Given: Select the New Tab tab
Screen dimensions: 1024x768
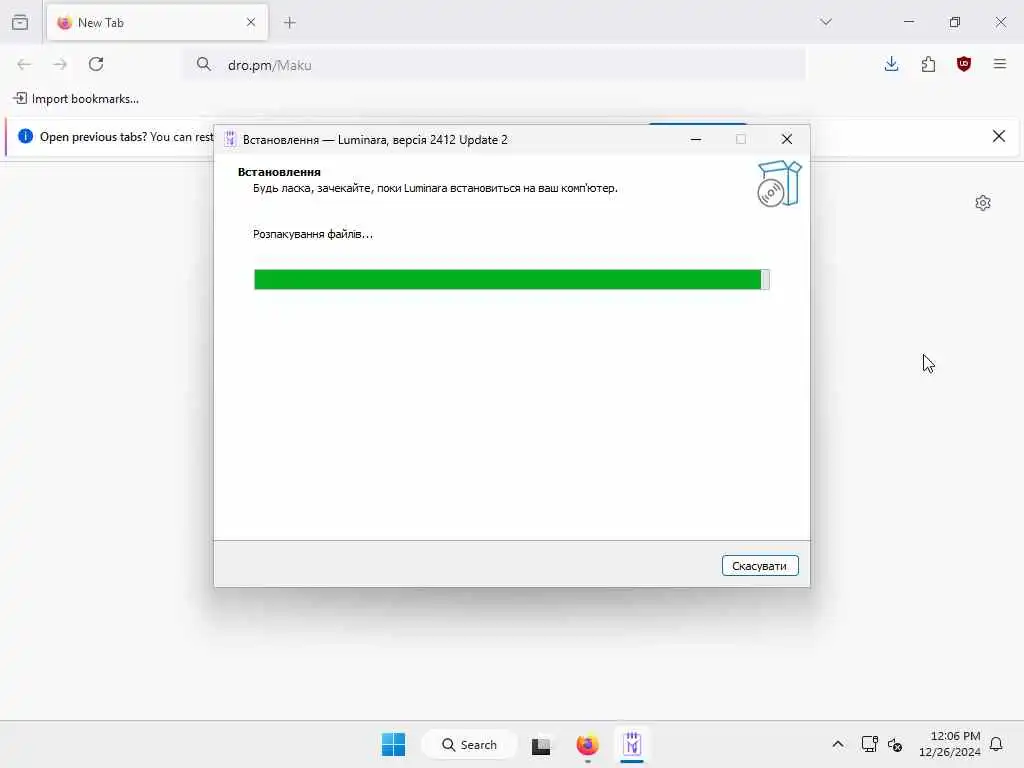Looking at the screenshot, I should tap(157, 23).
